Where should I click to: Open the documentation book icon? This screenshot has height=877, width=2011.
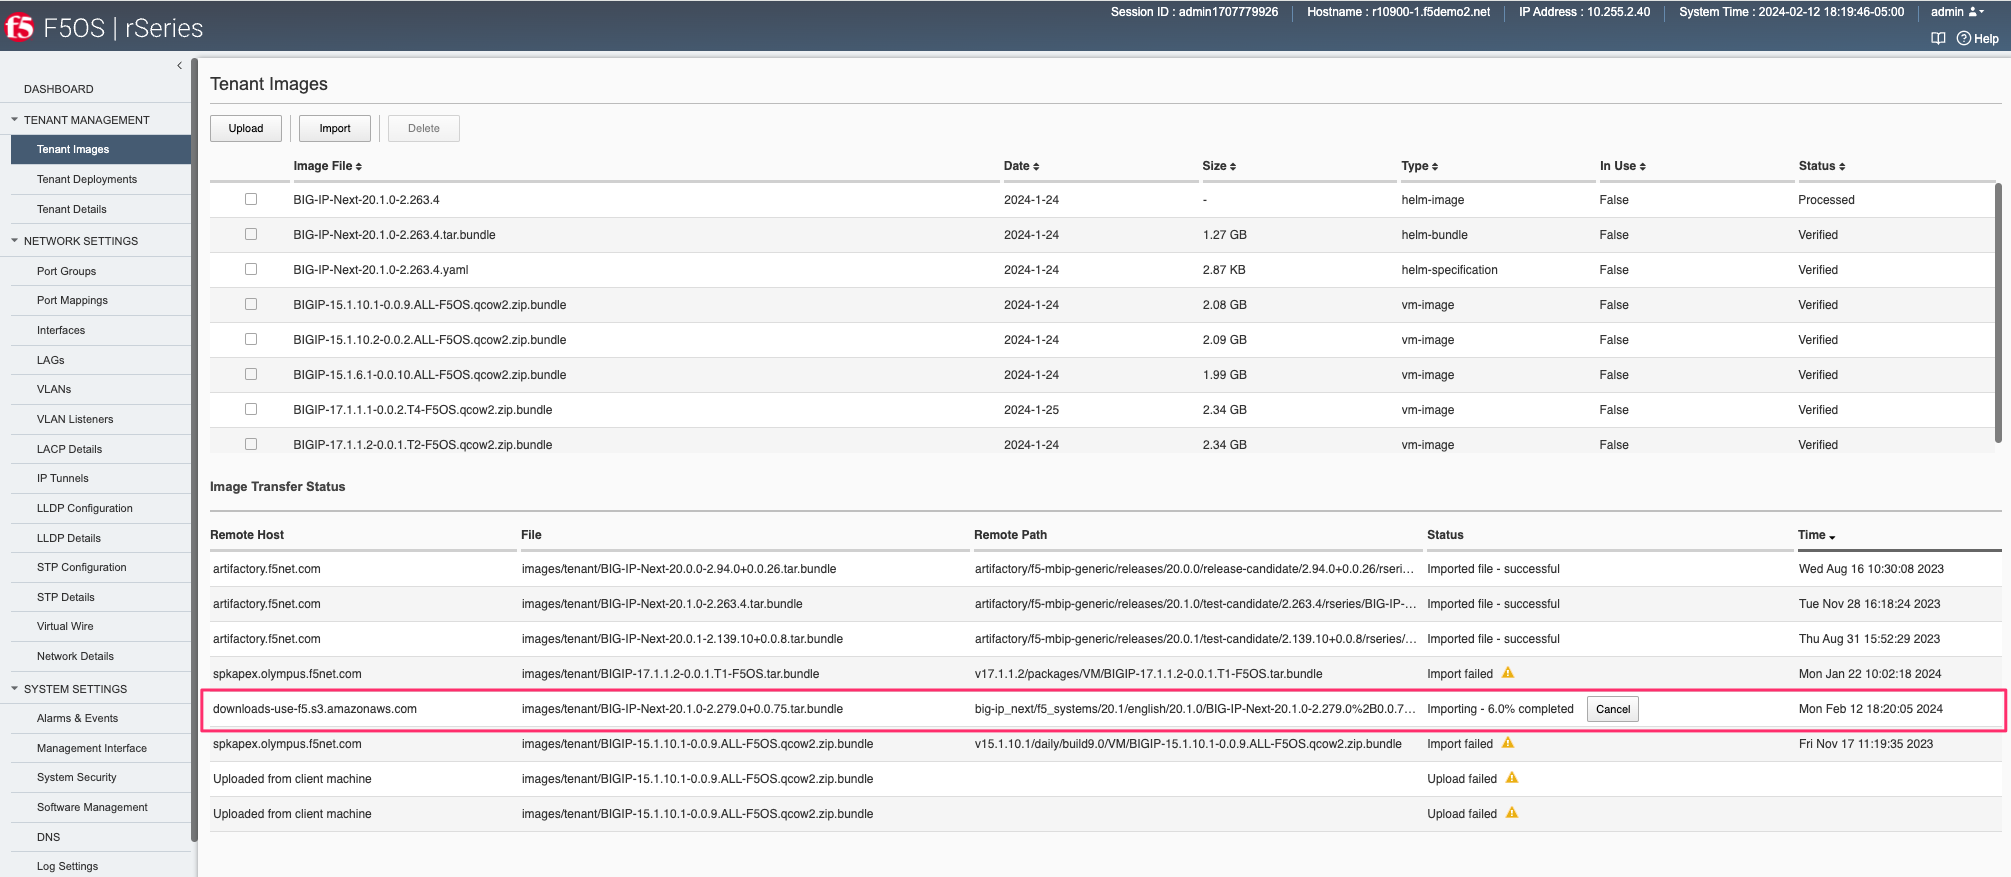(x=1938, y=39)
